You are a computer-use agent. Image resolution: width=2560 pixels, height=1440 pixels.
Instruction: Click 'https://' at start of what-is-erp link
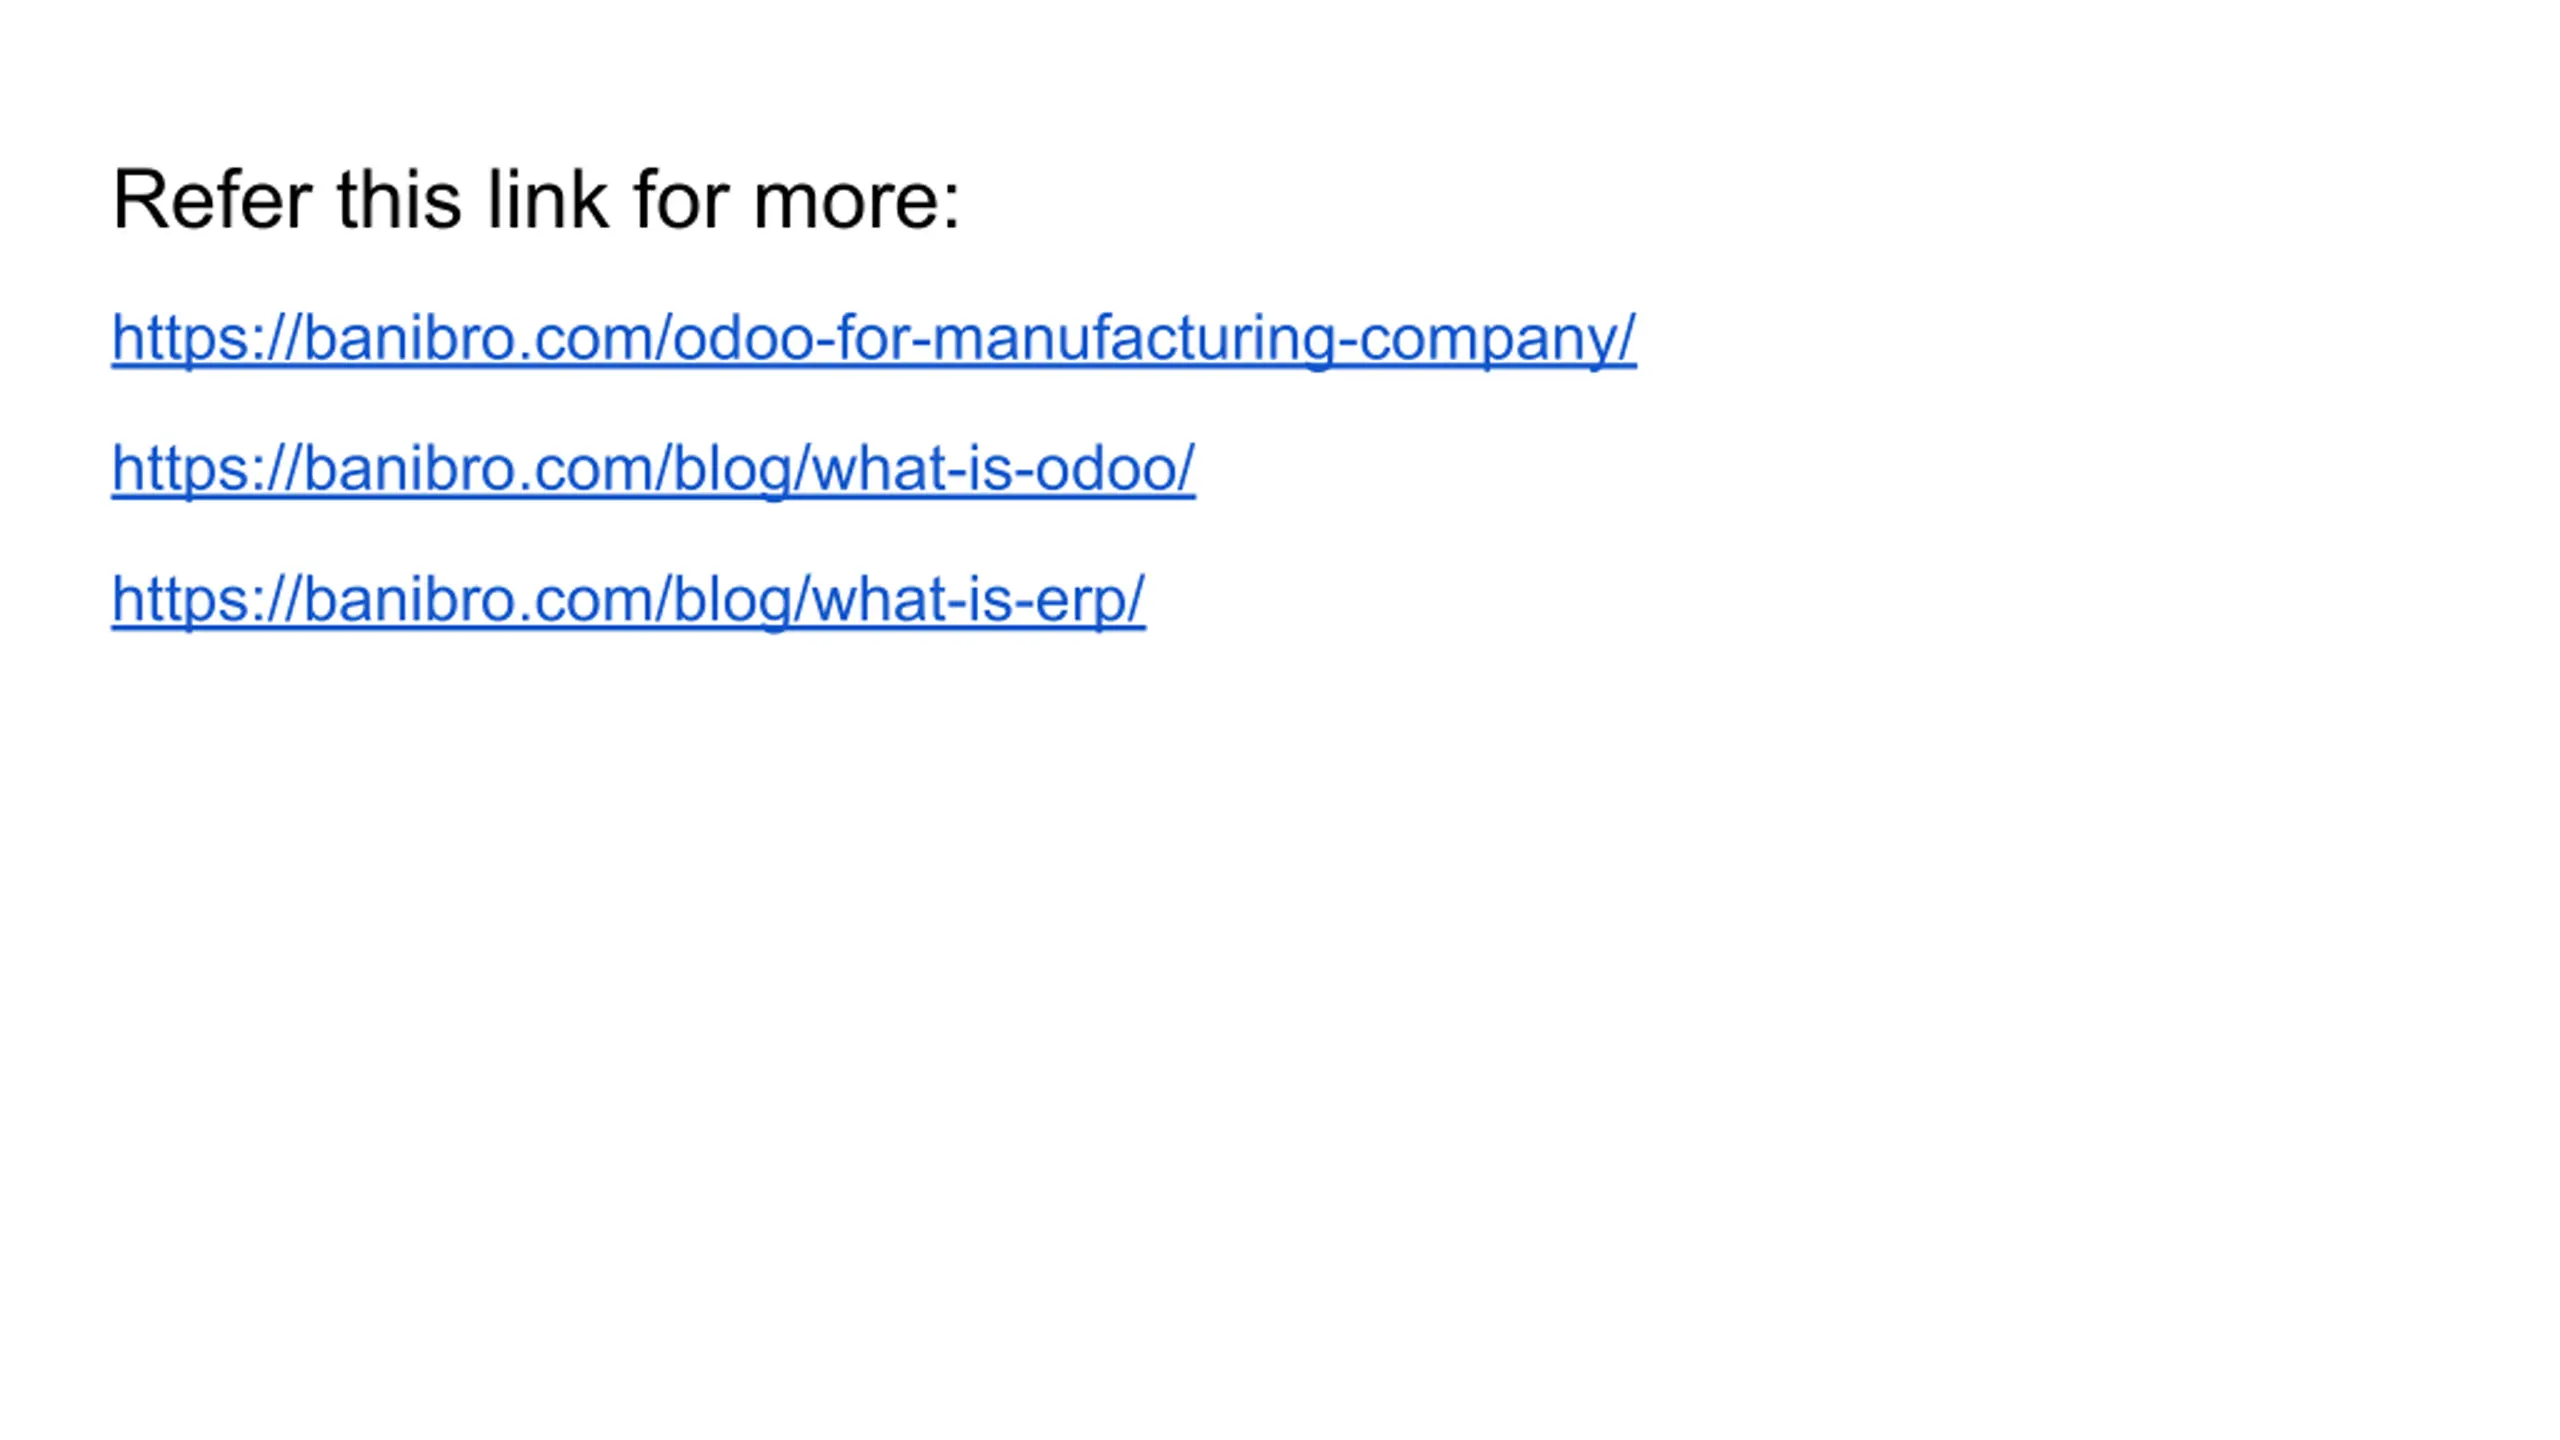pos(206,599)
